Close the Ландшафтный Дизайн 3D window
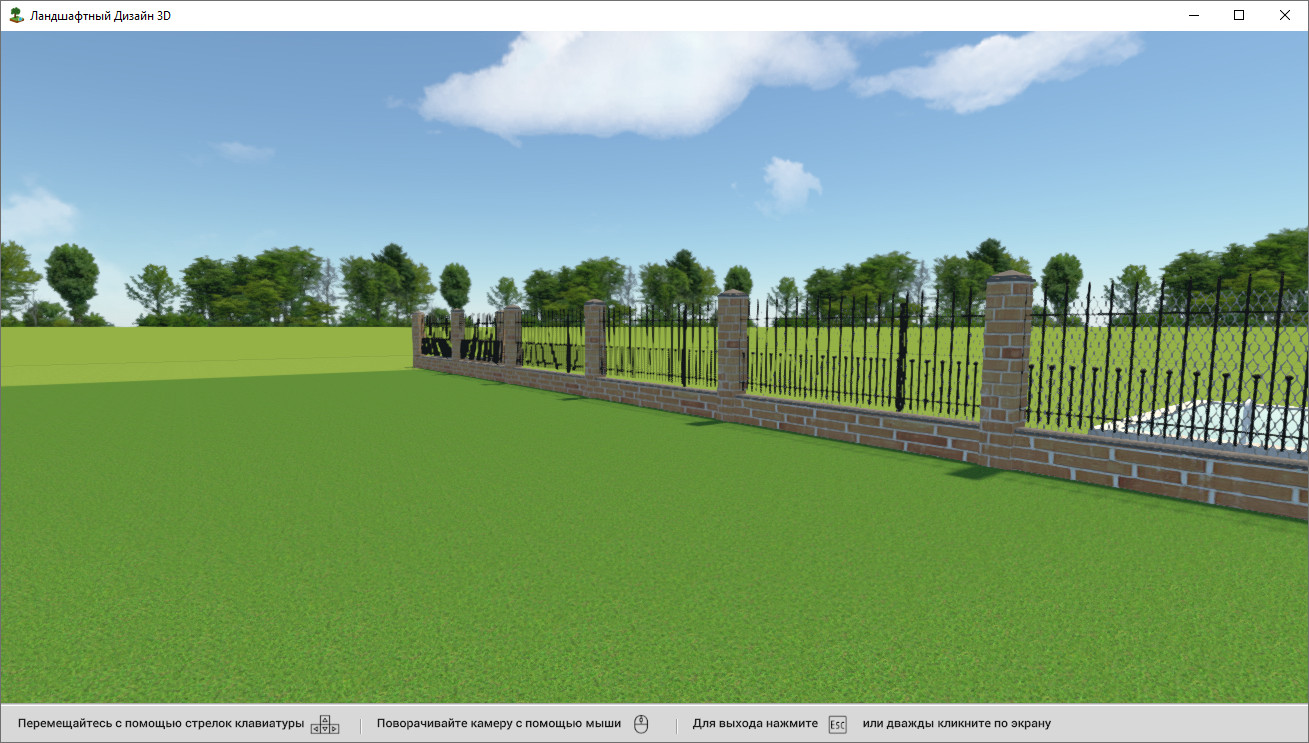1309x743 pixels. tap(1285, 15)
